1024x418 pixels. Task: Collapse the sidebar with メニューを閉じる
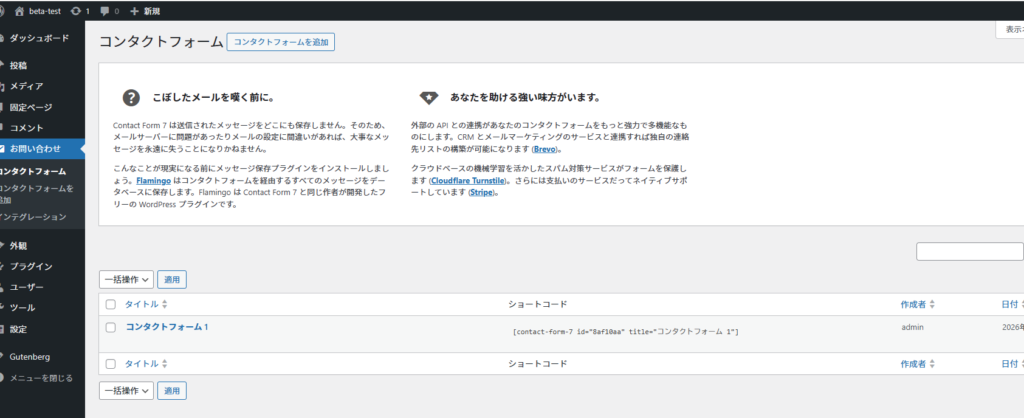point(41,378)
